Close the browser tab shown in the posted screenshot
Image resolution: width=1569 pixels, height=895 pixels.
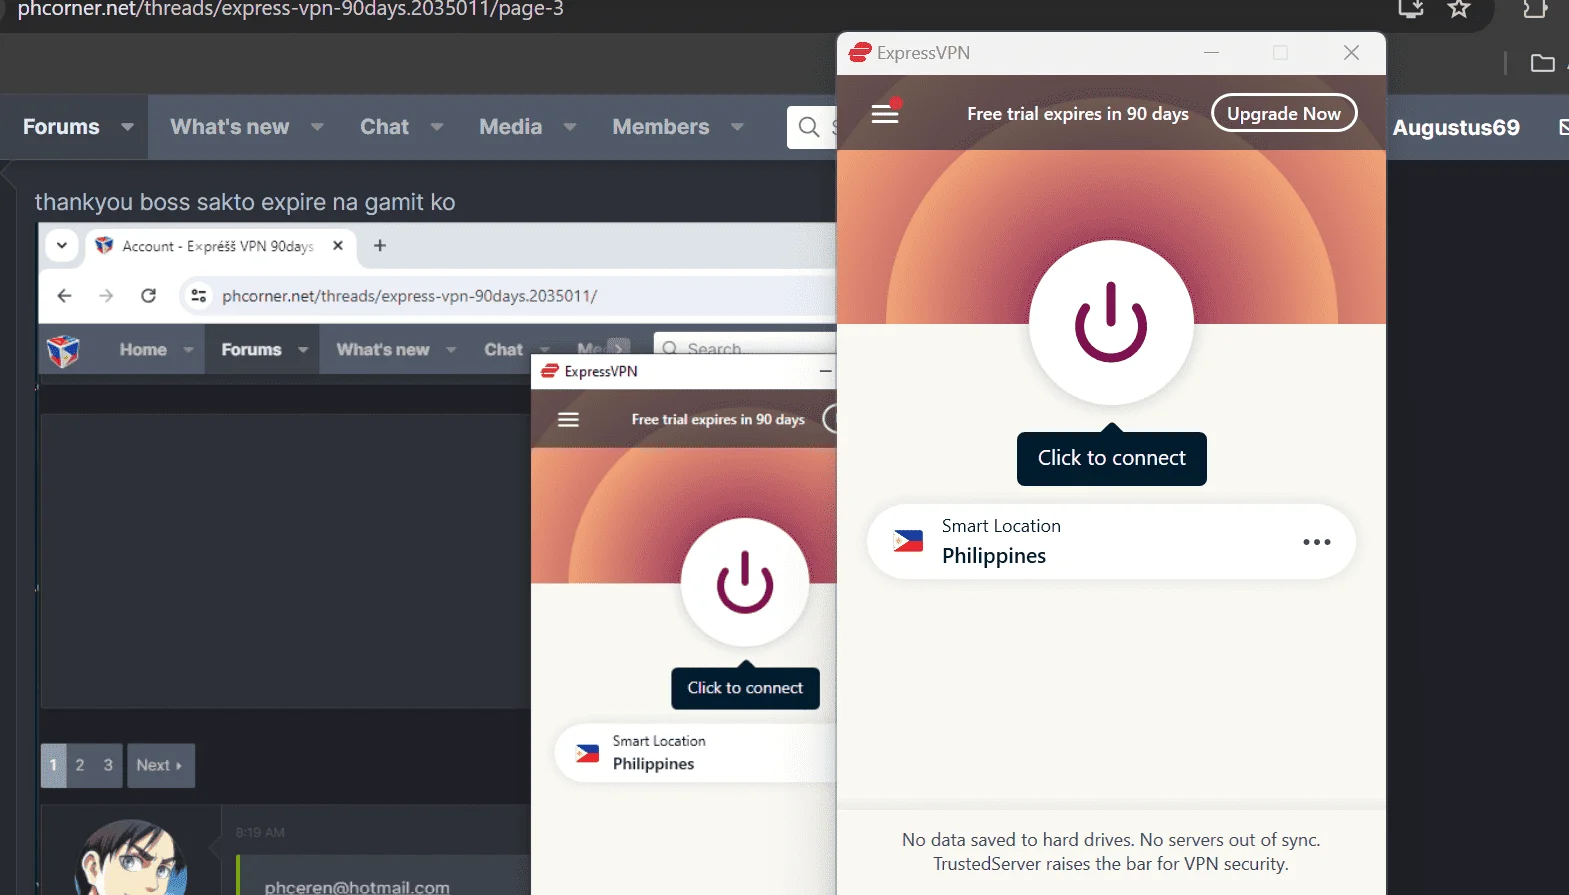pyautogui.click(x=338, y=246)
